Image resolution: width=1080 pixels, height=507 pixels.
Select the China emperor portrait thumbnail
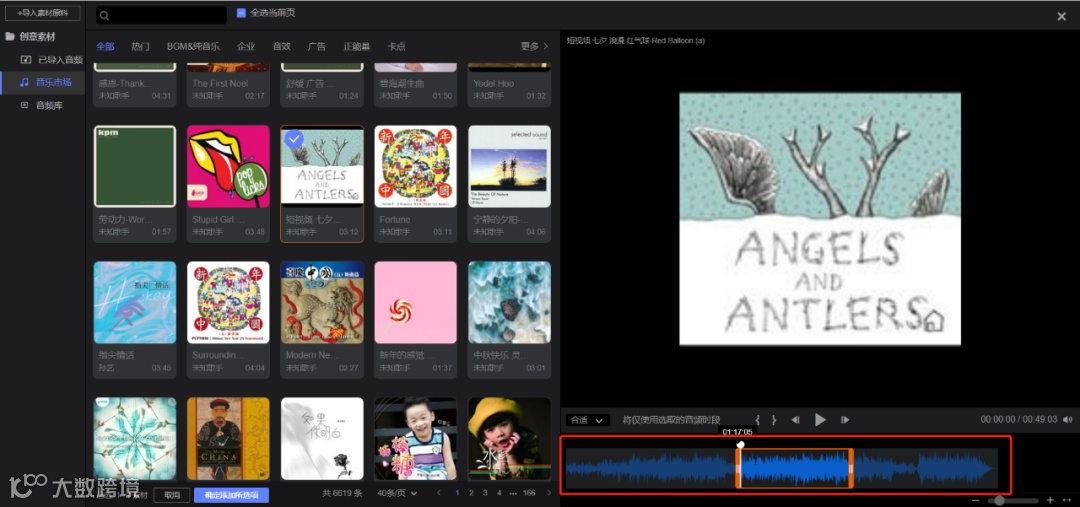[x=229, y=439]
